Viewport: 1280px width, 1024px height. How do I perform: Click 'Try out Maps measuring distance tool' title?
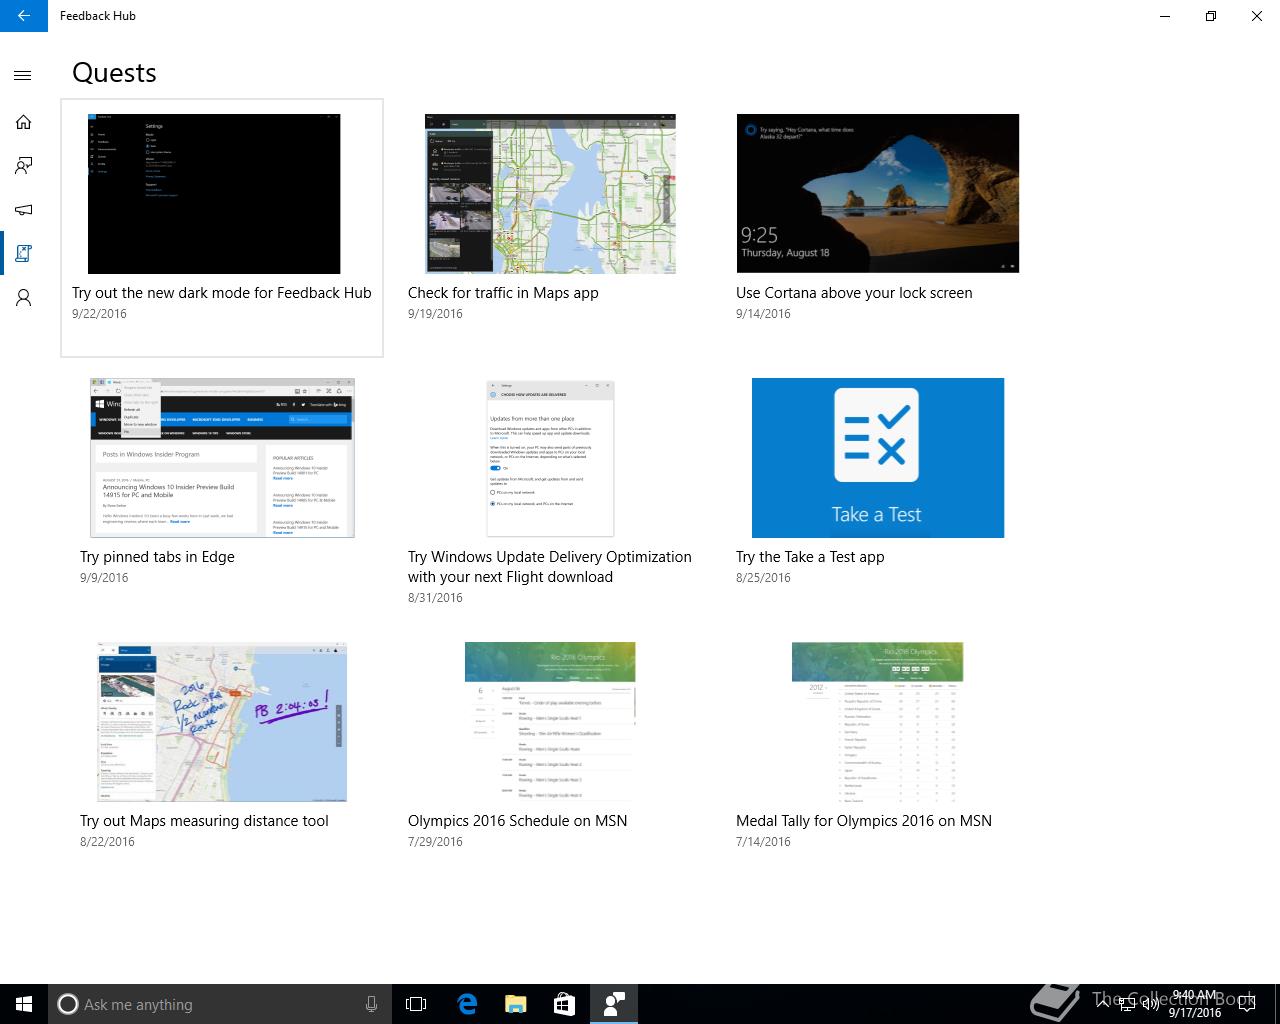click(x=204, y=821)
